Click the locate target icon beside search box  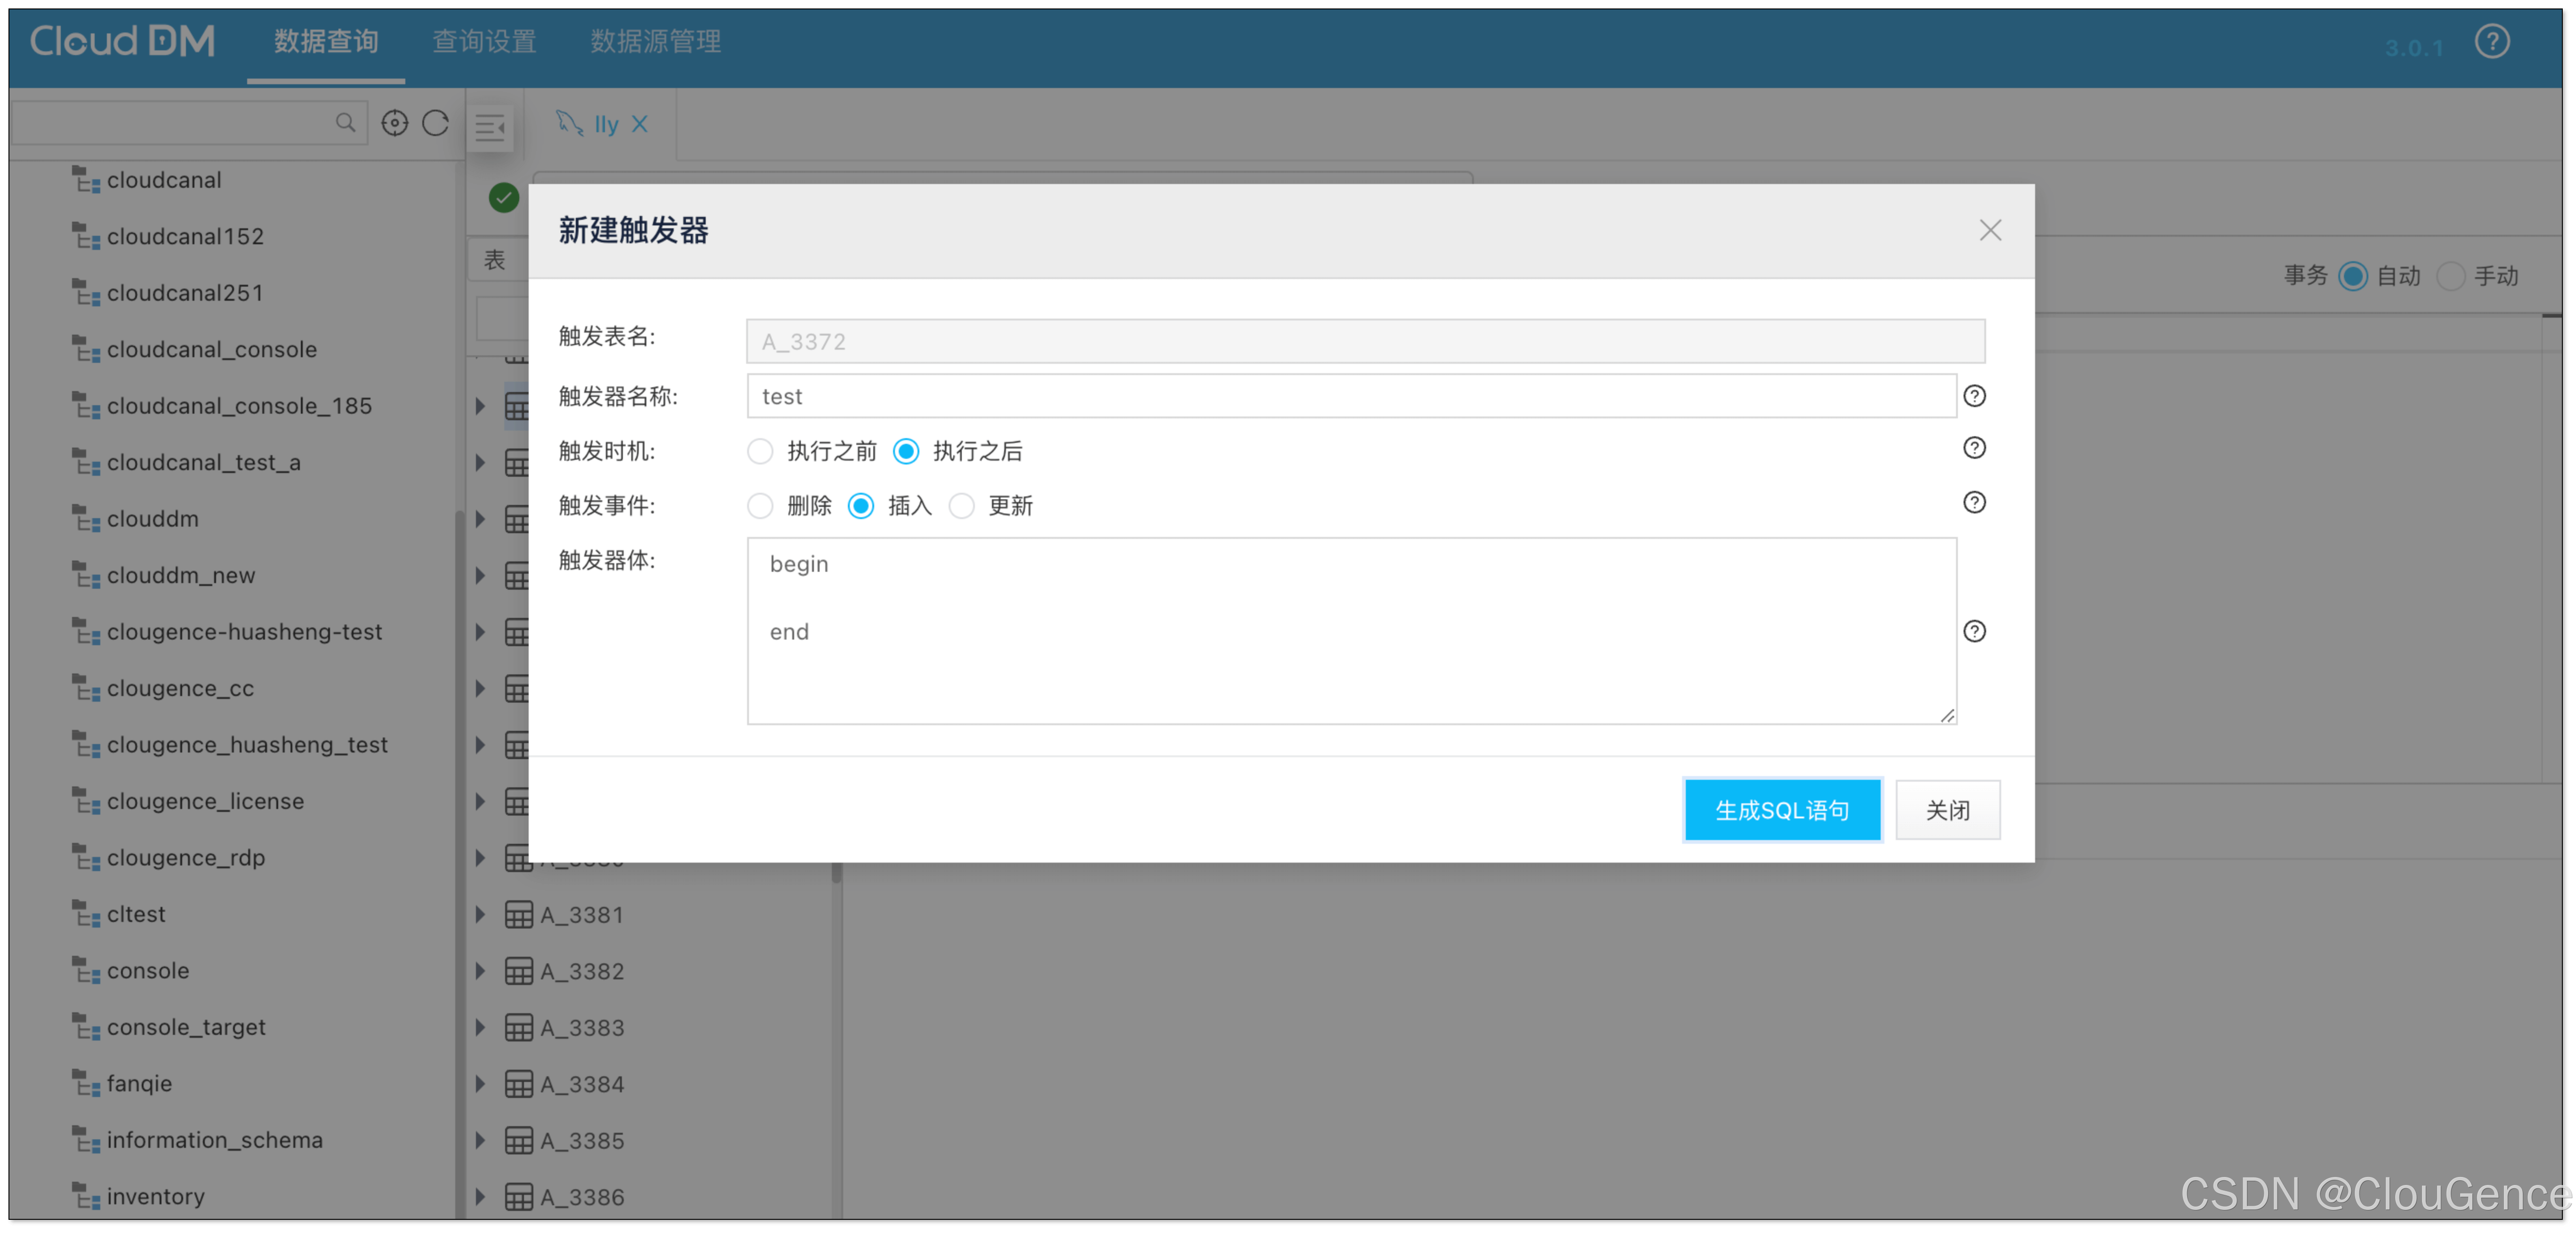click(395, 123)
